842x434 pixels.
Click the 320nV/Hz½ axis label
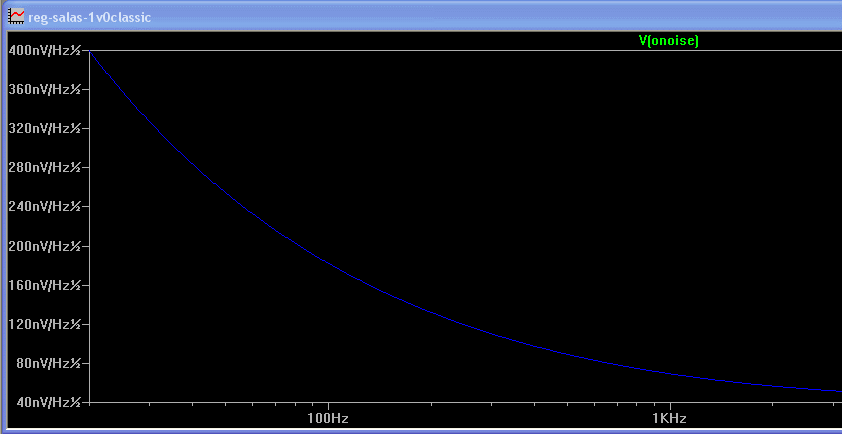tap(45, 128)
